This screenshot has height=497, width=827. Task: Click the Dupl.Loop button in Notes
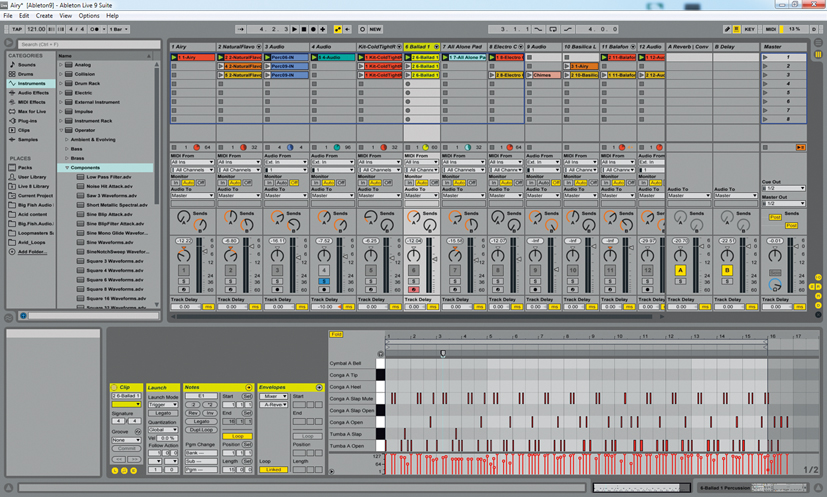point(201,430)
